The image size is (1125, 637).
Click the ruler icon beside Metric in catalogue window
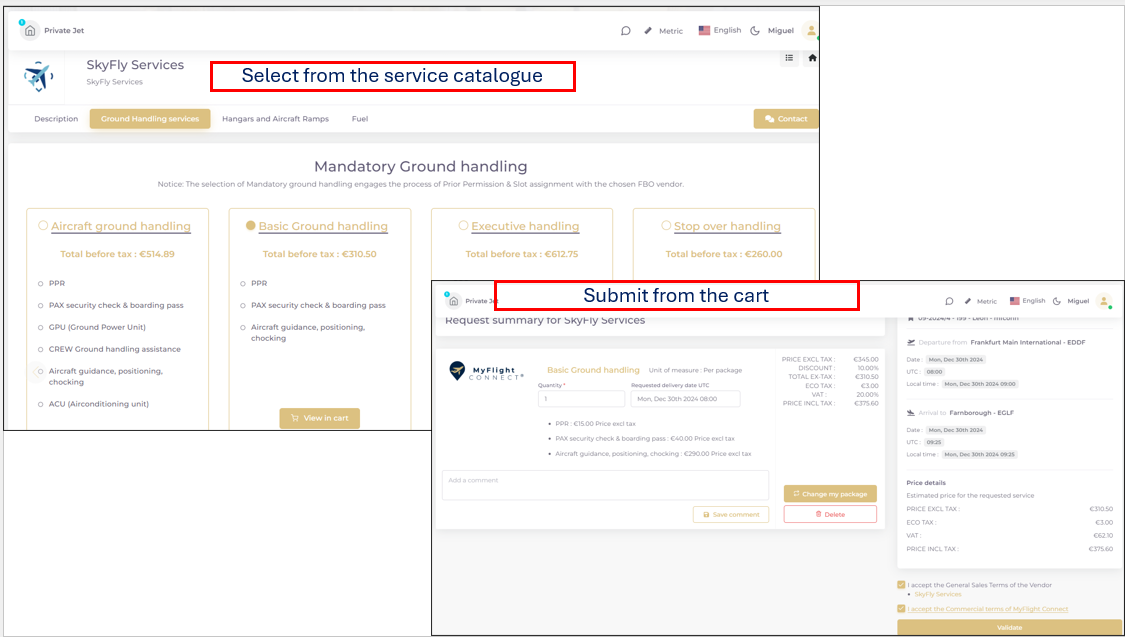648,31
